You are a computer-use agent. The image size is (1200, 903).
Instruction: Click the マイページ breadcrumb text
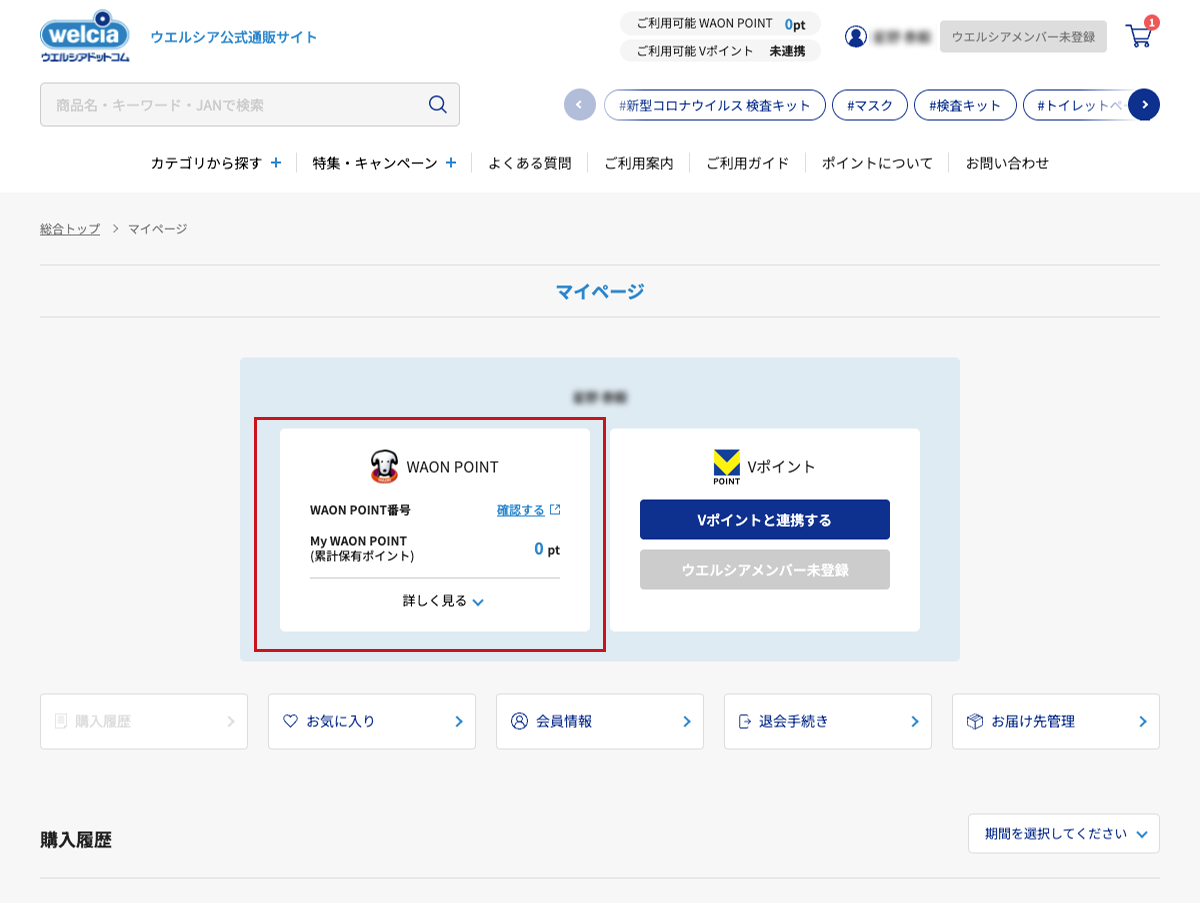pyautogui.click(x=158, y=229)
